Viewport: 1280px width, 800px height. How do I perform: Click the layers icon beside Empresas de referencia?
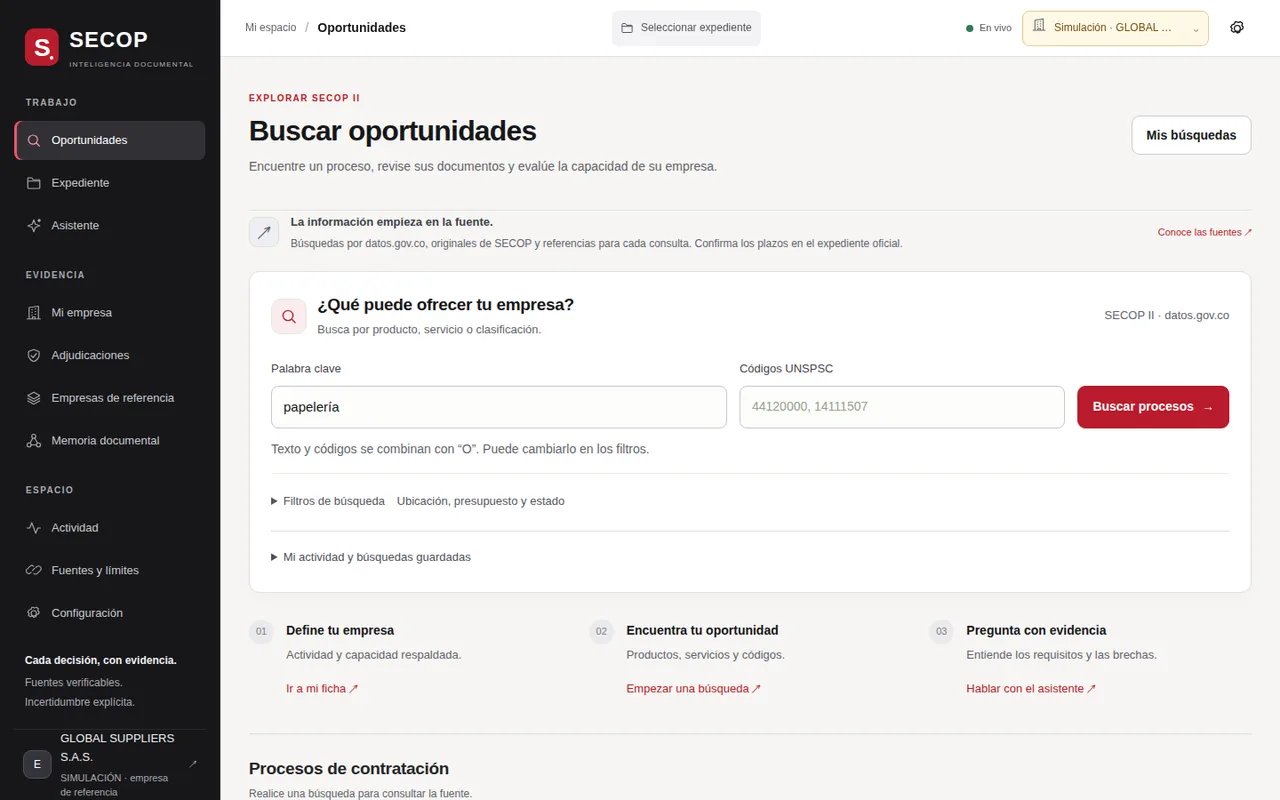click(34, 398)
